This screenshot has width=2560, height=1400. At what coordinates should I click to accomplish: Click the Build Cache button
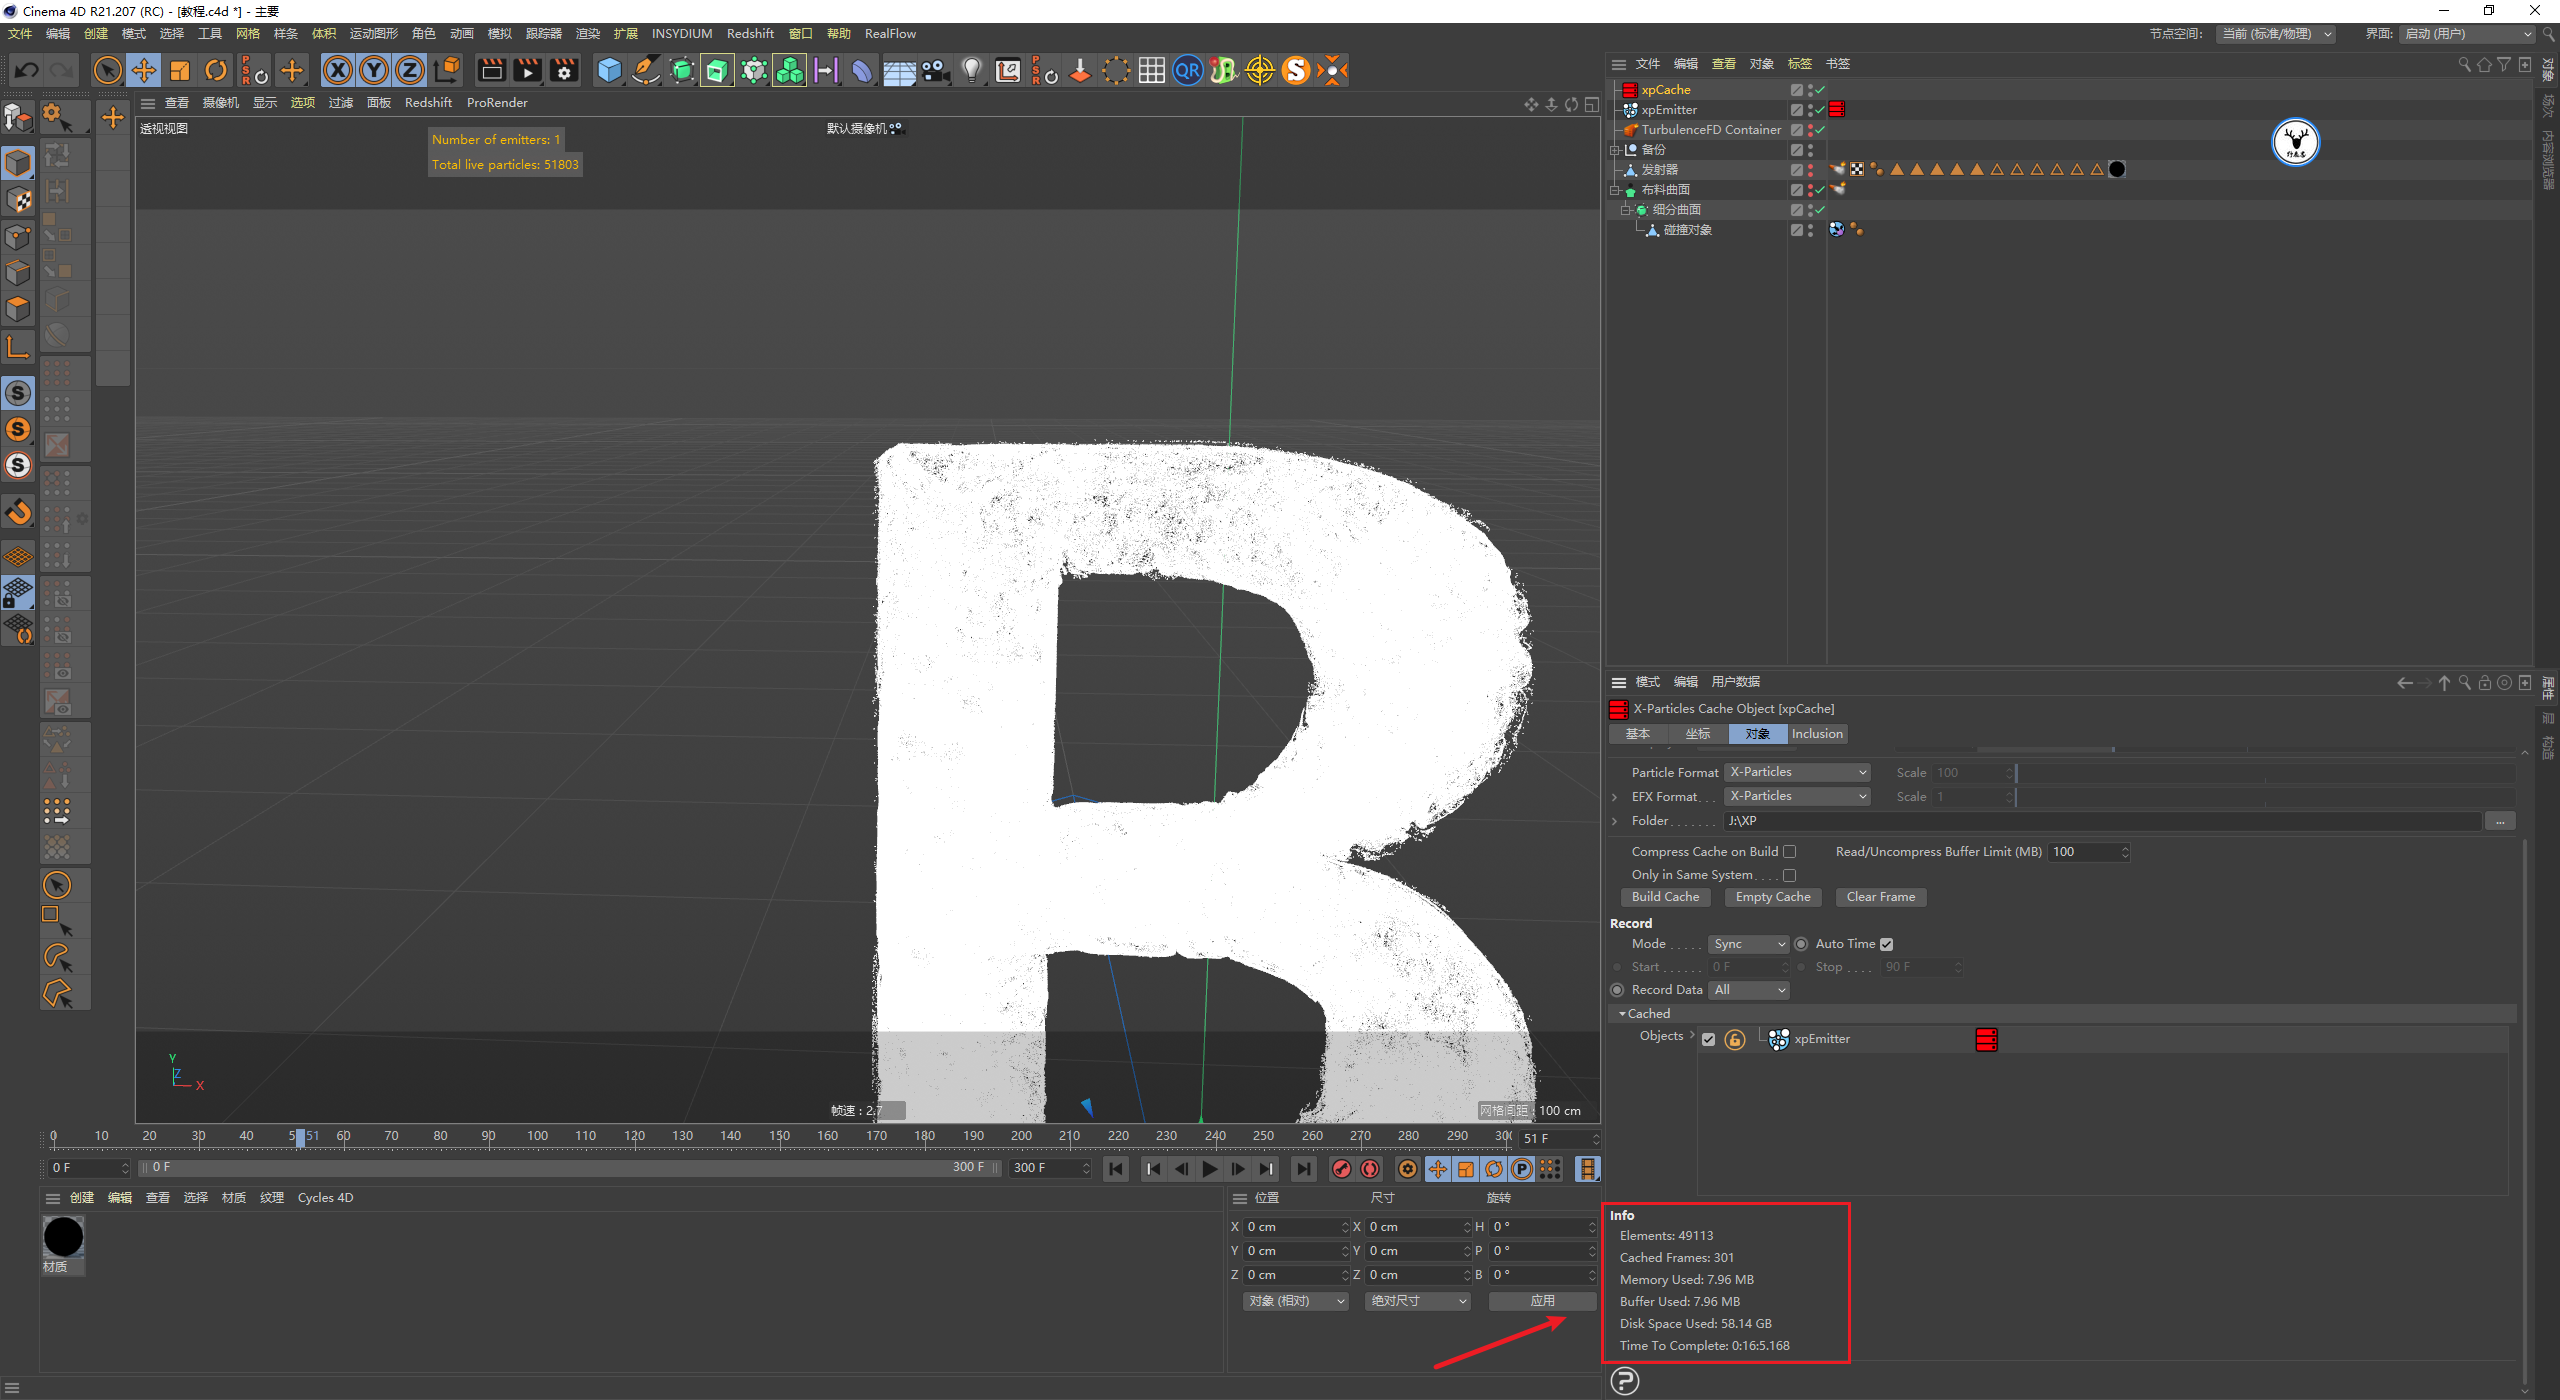point(1665,897)
